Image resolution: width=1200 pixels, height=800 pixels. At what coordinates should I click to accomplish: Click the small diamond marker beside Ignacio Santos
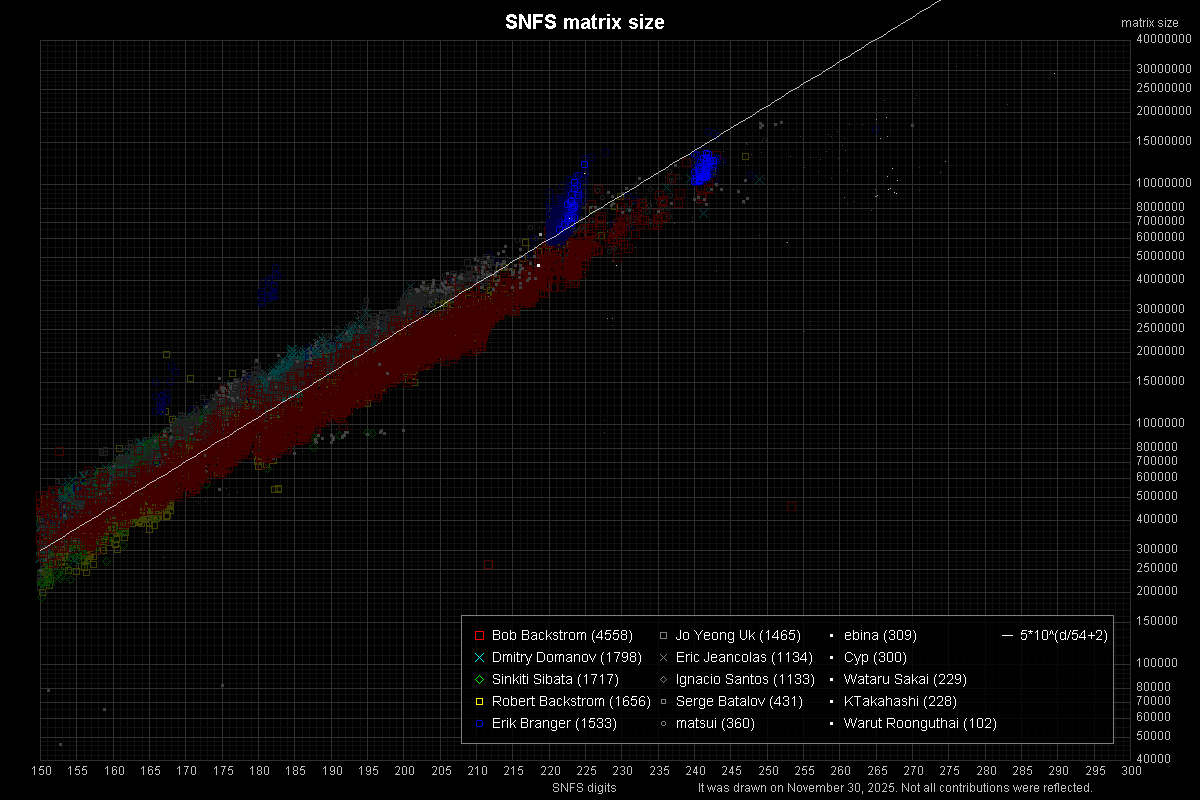(663, 679)
